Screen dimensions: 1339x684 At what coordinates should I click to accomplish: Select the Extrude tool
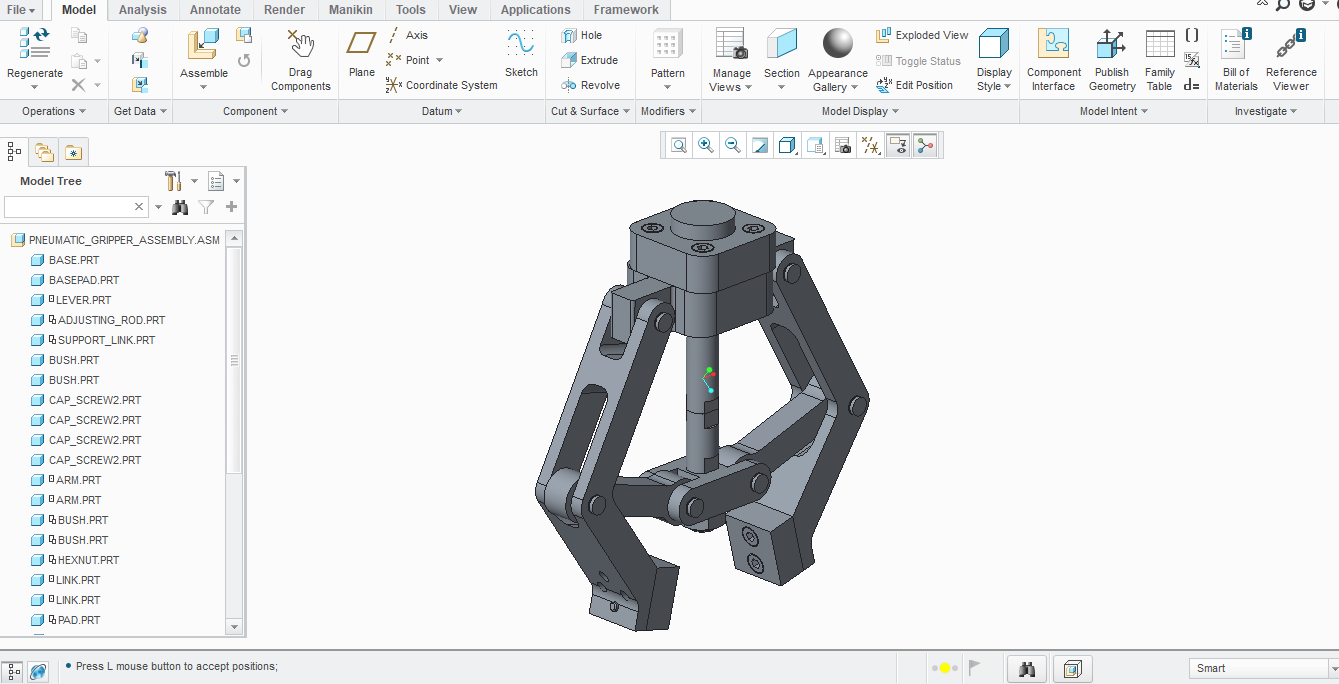coord(589,60)
